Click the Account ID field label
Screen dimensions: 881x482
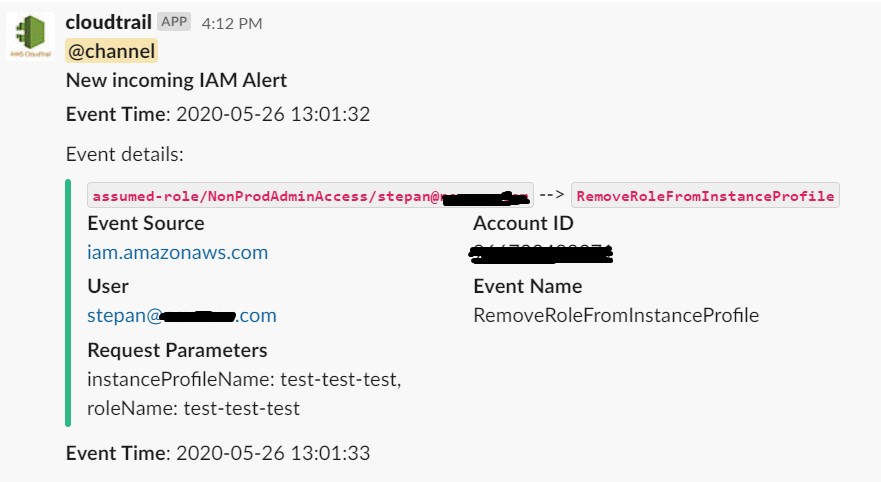pos(523,223)
